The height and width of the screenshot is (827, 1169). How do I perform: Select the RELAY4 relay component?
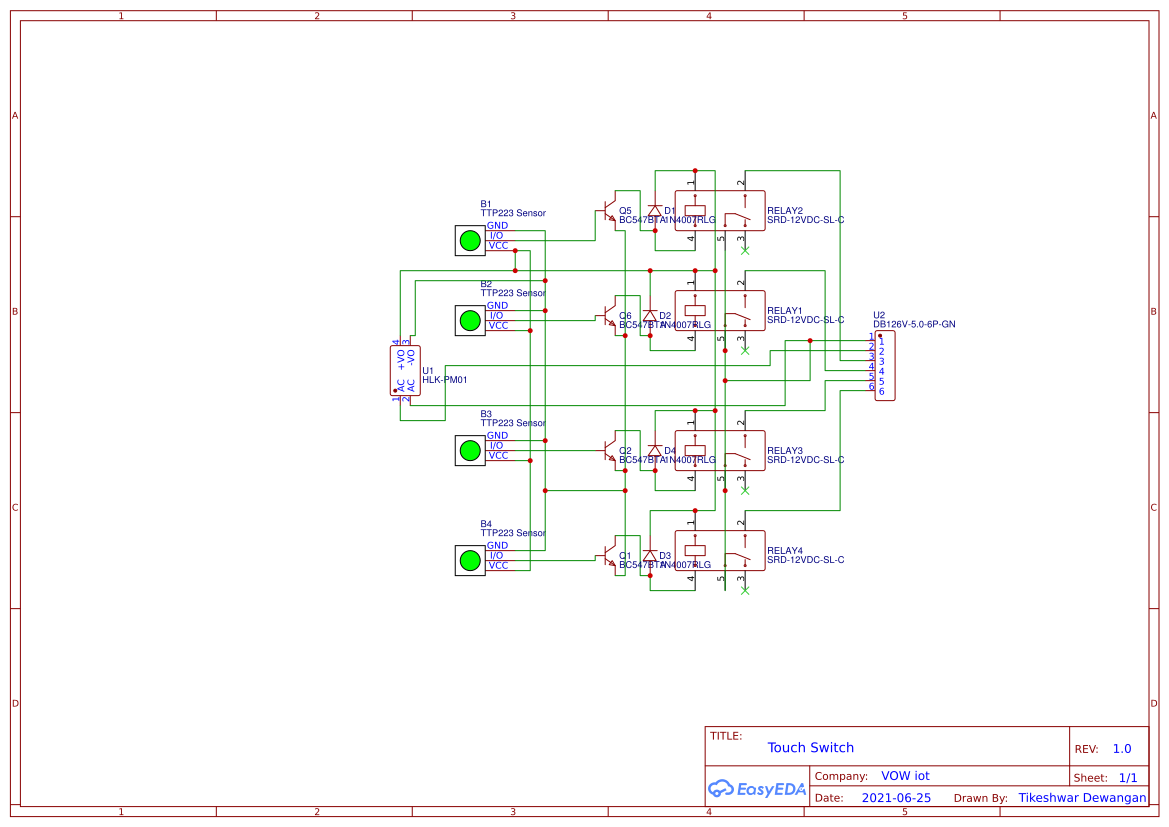coord(720,551)
